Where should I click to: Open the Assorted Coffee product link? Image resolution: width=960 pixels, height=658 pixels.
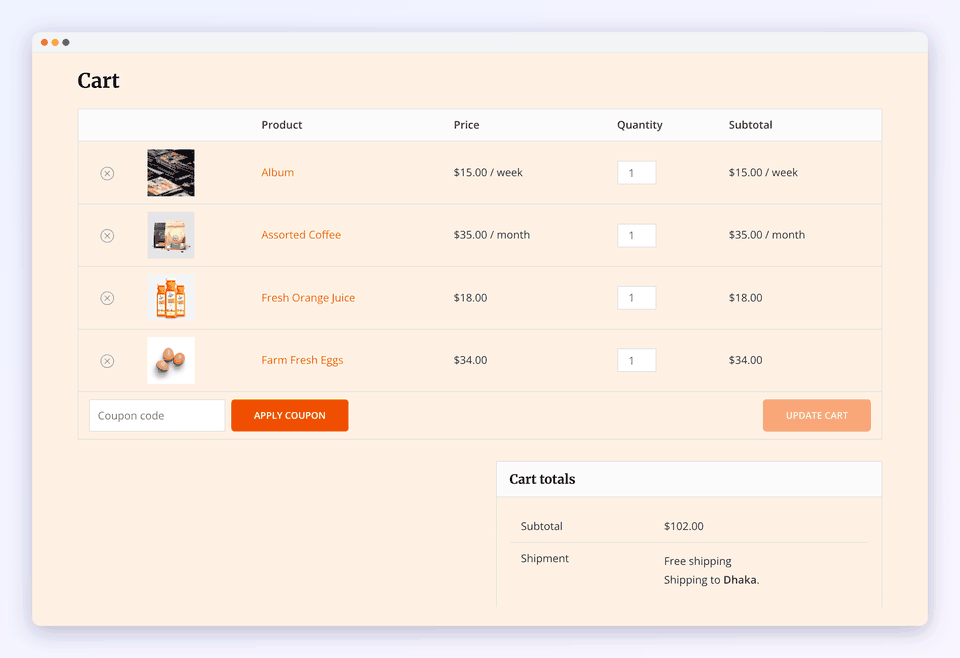click(x=301, y=235)
